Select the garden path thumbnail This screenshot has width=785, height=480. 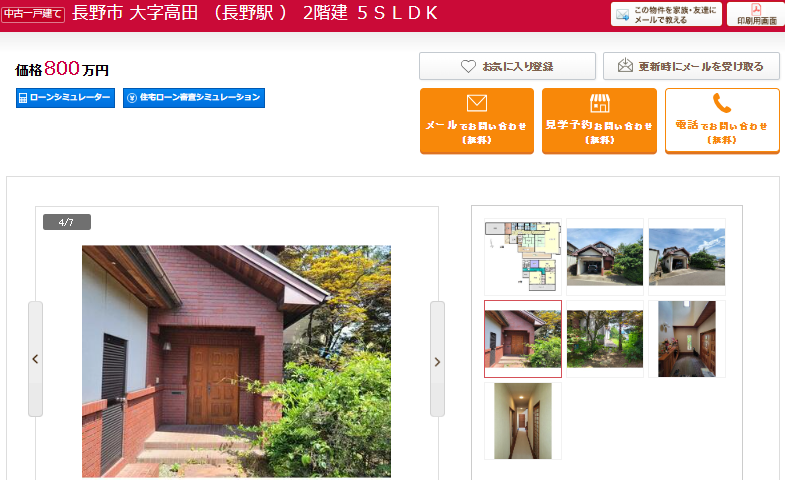[x=605, y=339]
